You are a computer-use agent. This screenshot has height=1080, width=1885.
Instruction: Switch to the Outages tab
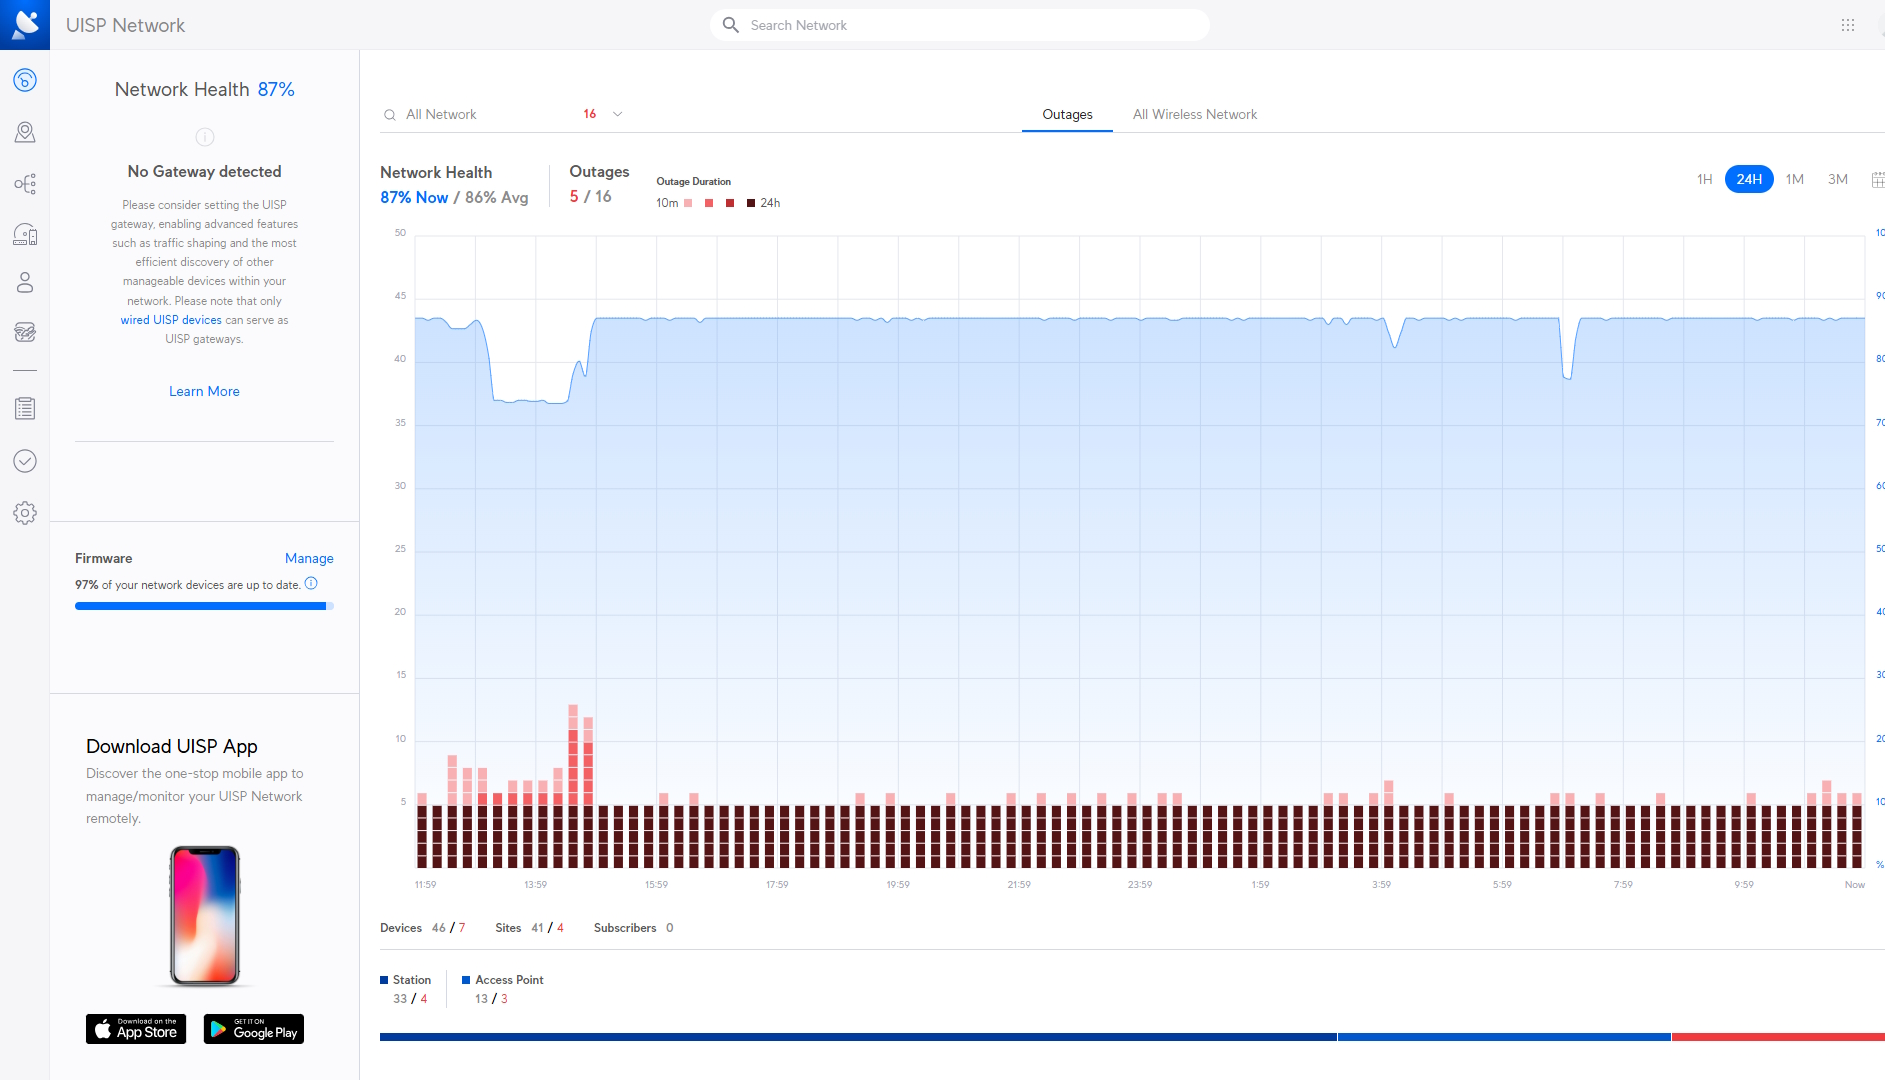click(1067, 114)
